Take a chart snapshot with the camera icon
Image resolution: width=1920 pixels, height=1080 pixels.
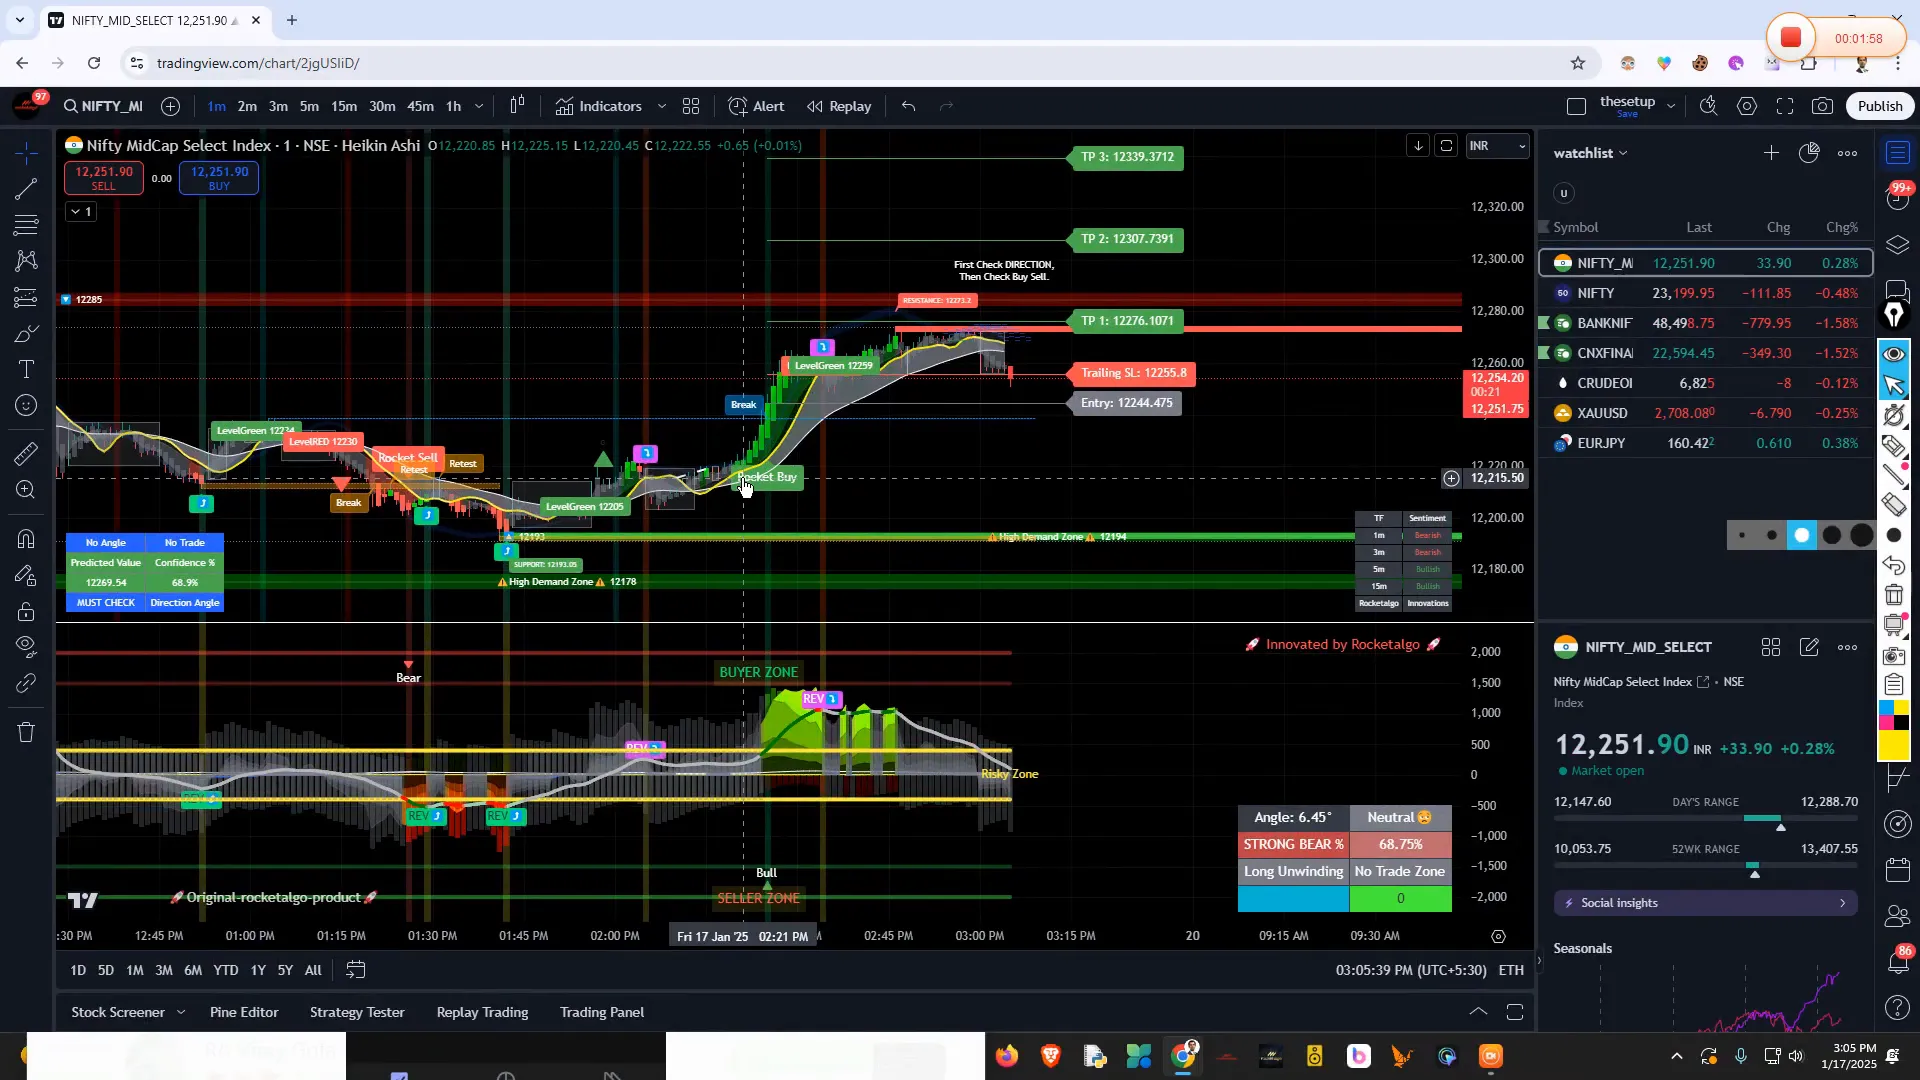(x=1822, y=105)
